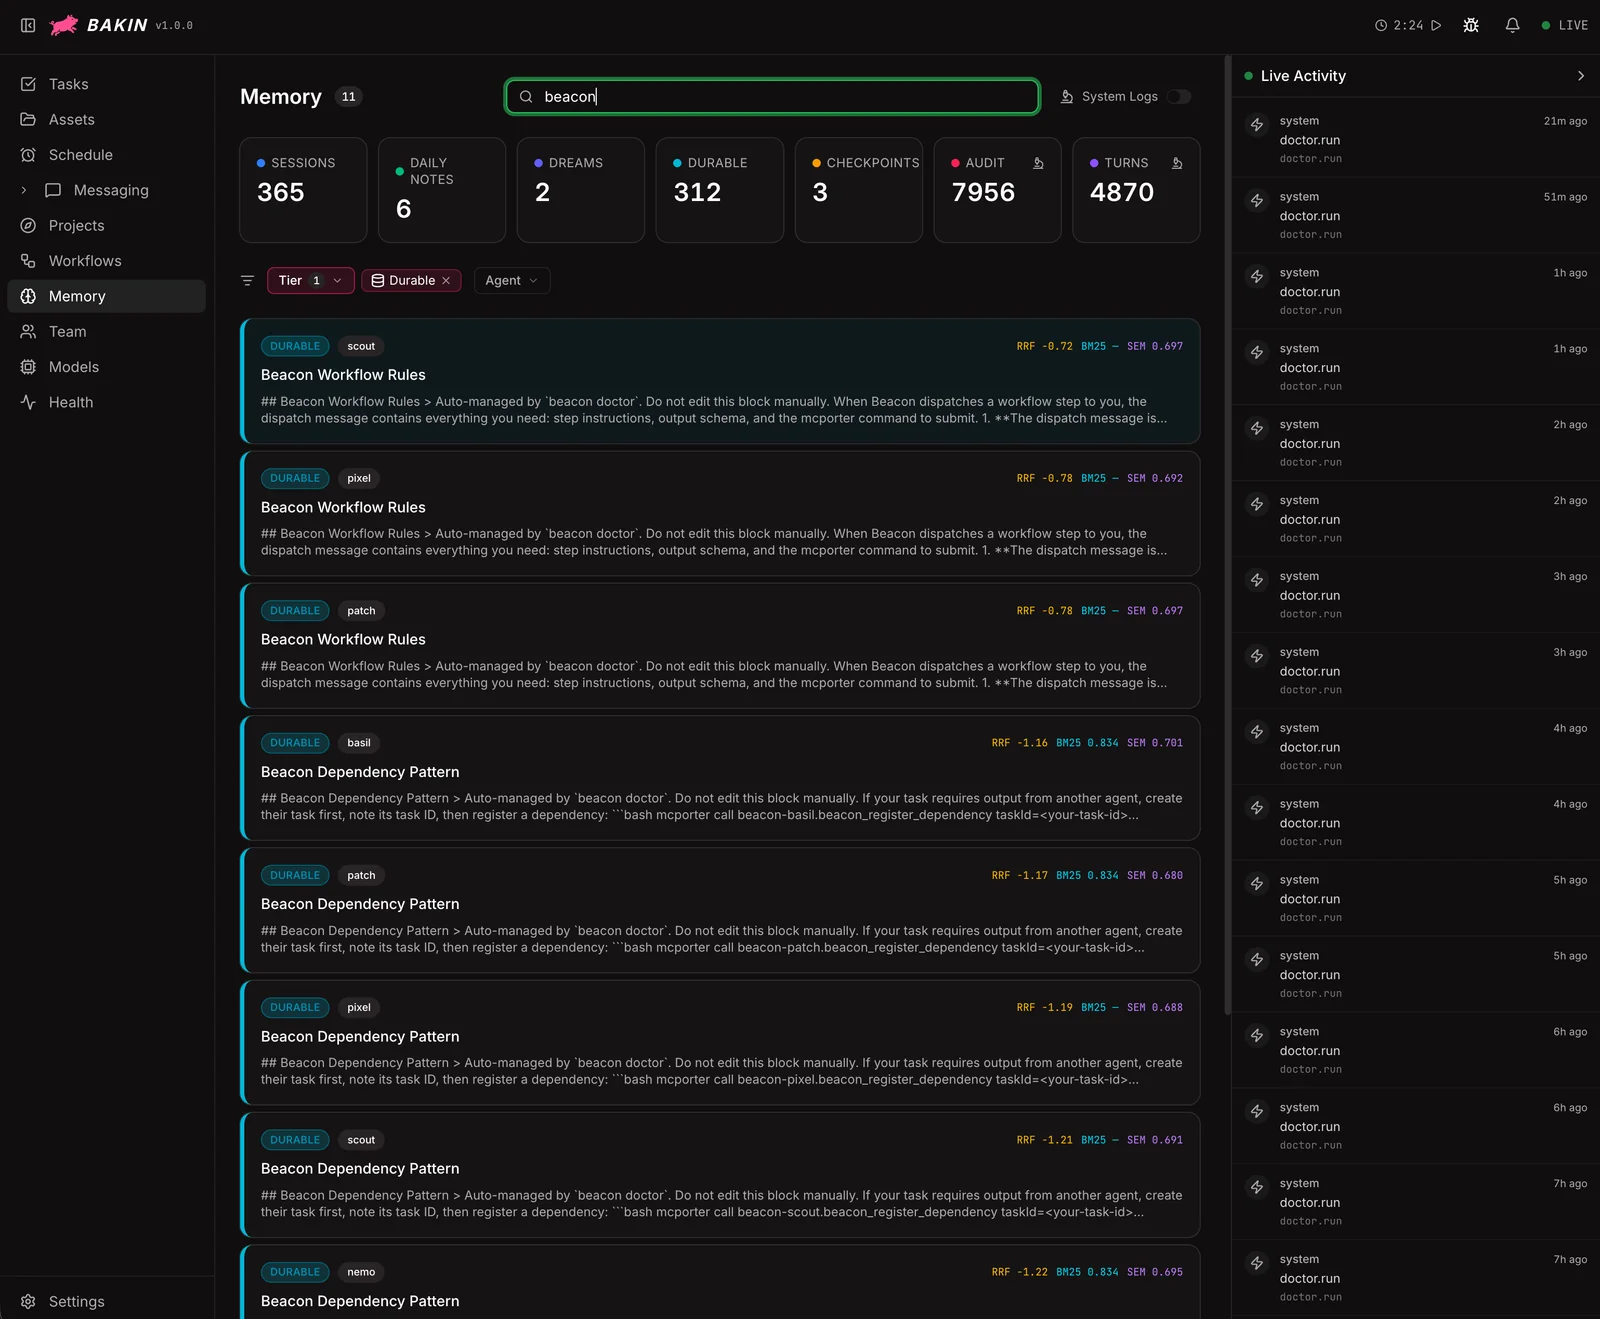
Task: Select the Audit 7956 stat card
Action: click(997, 190)
